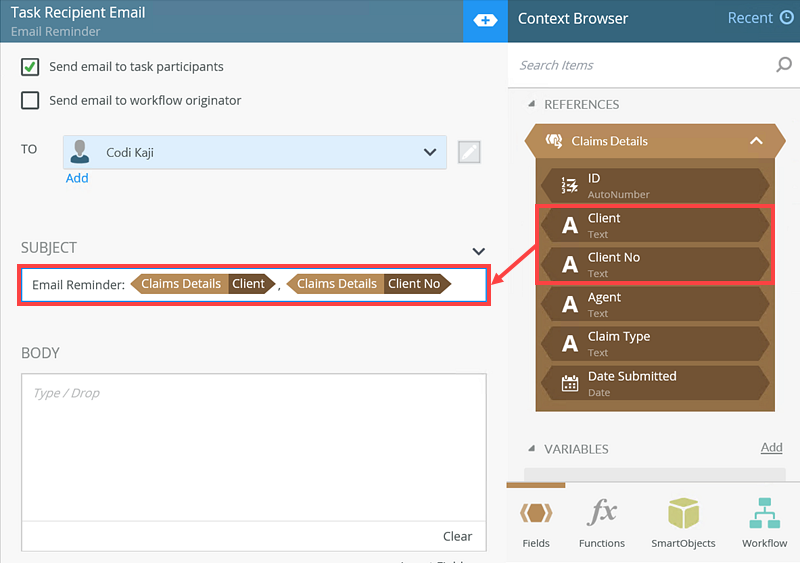Click the Date Submitted calendar icon
This screenshot has height=563, width=800.
[570, 383]
